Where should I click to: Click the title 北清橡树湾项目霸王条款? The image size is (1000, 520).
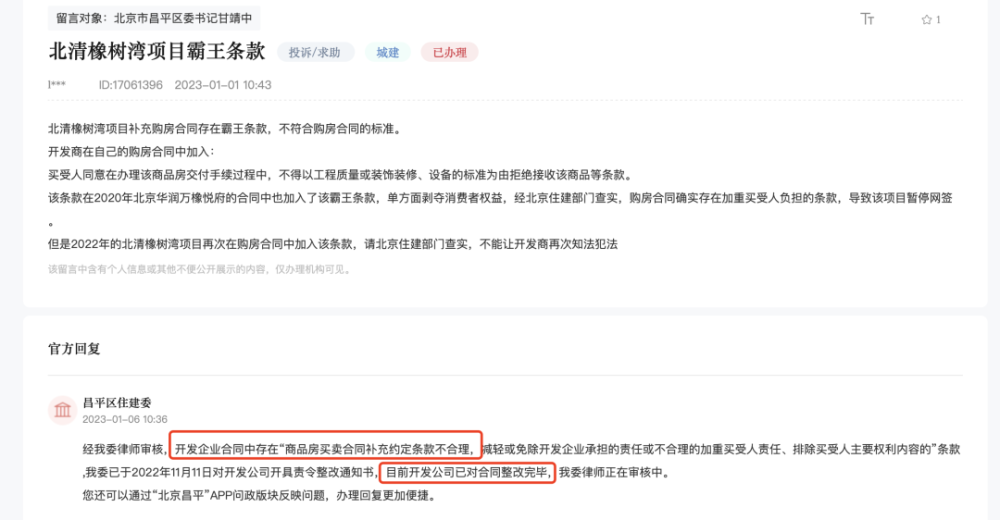tap(156, 52)
